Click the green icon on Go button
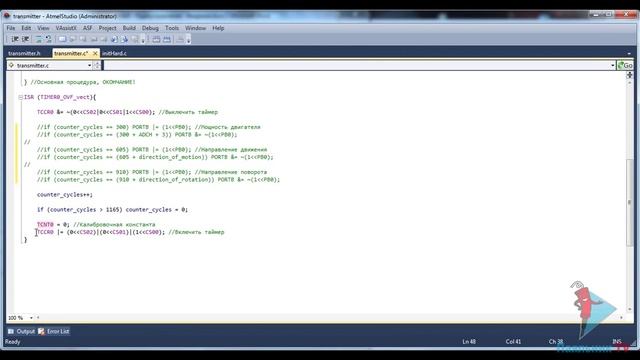 point(621,65)
